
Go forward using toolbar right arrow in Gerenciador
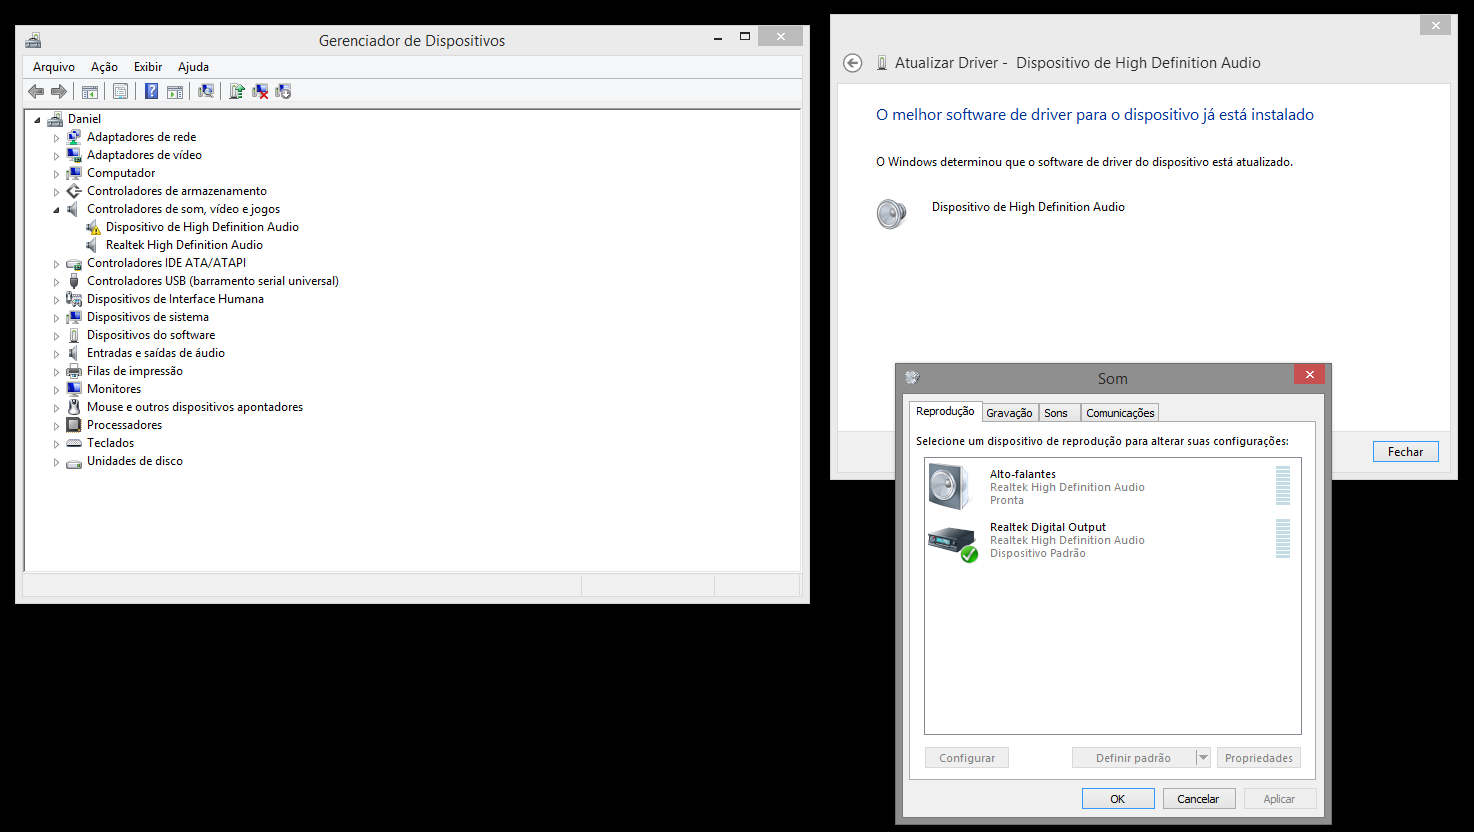(x=59, y=91)
